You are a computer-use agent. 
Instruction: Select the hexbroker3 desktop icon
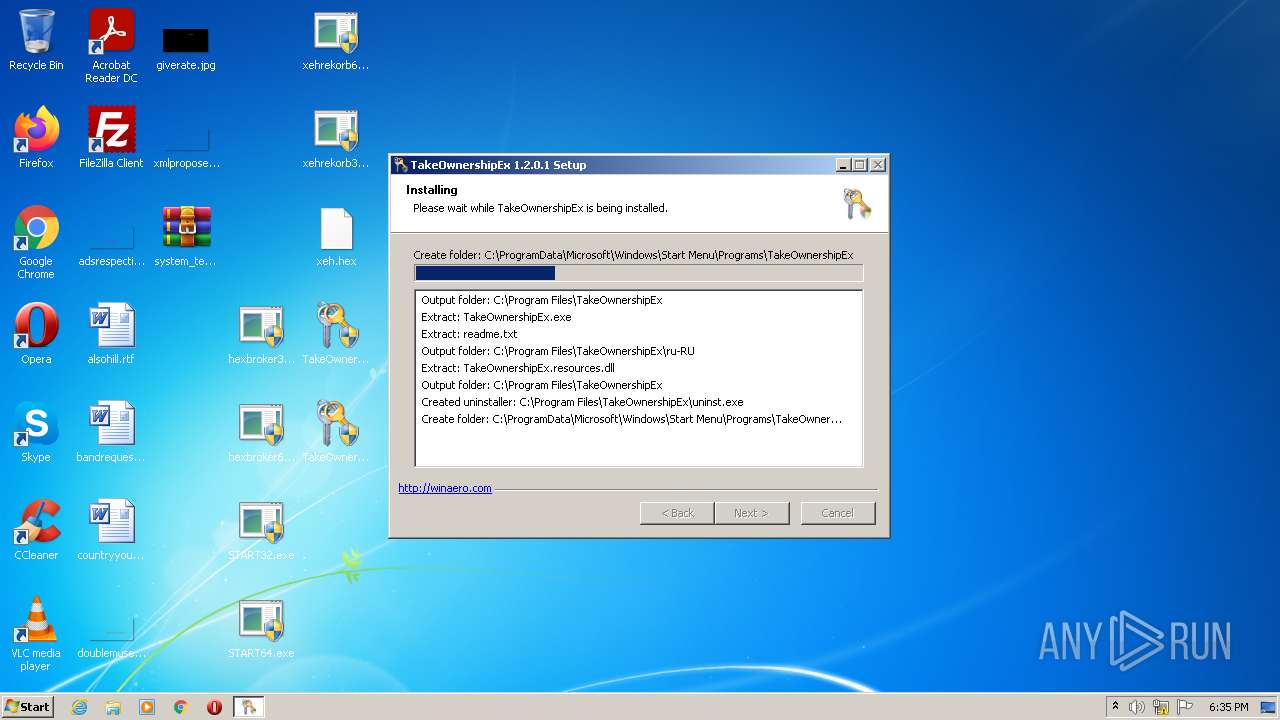point(261,334)
